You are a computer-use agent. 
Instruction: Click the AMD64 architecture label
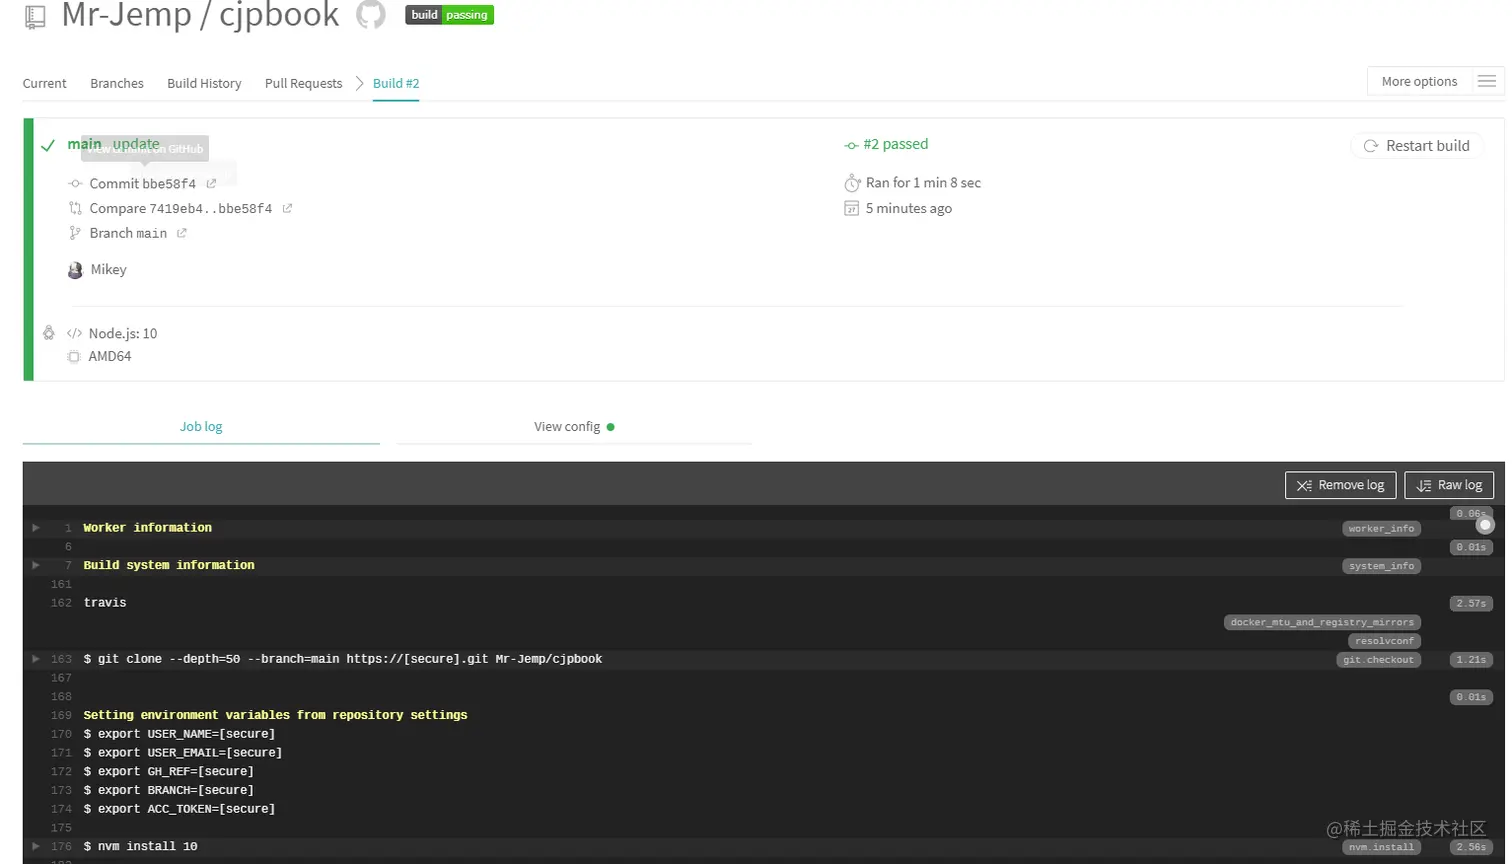(110, 357)
